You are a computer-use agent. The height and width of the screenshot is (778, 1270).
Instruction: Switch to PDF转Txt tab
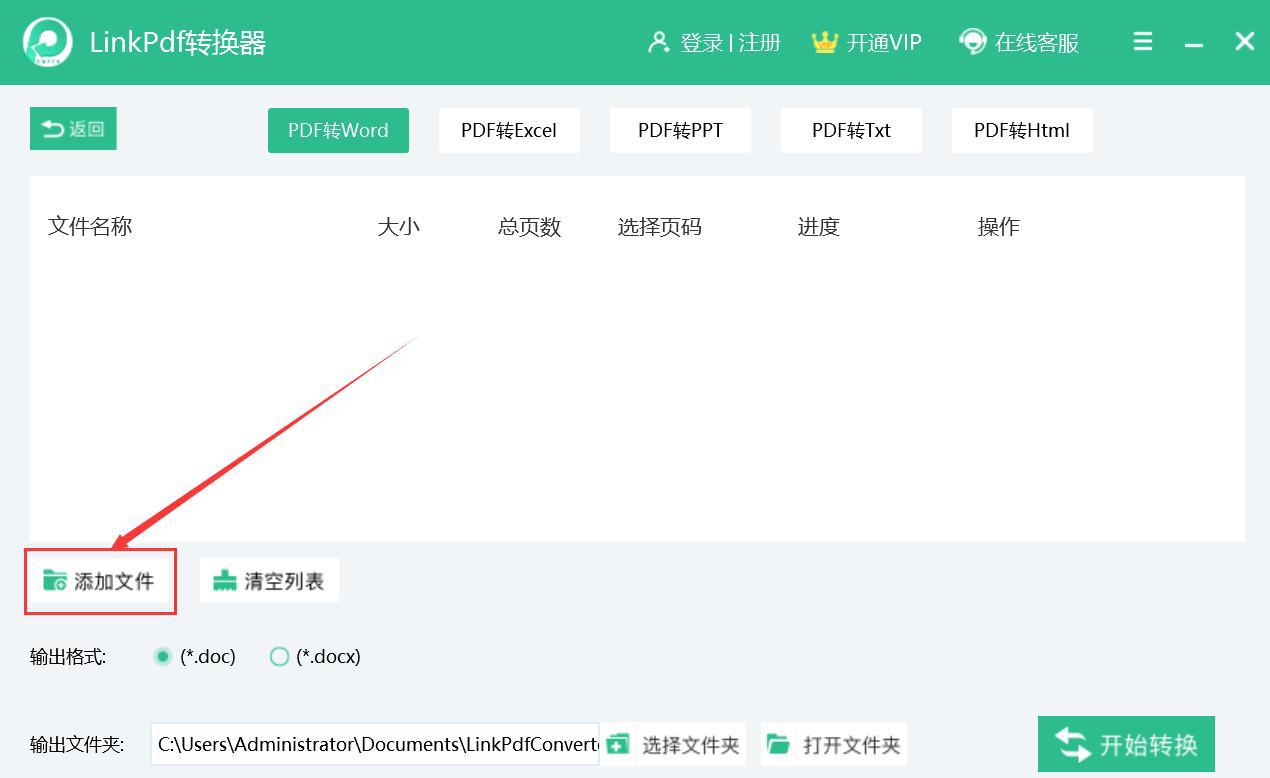(x=851, y=130)
